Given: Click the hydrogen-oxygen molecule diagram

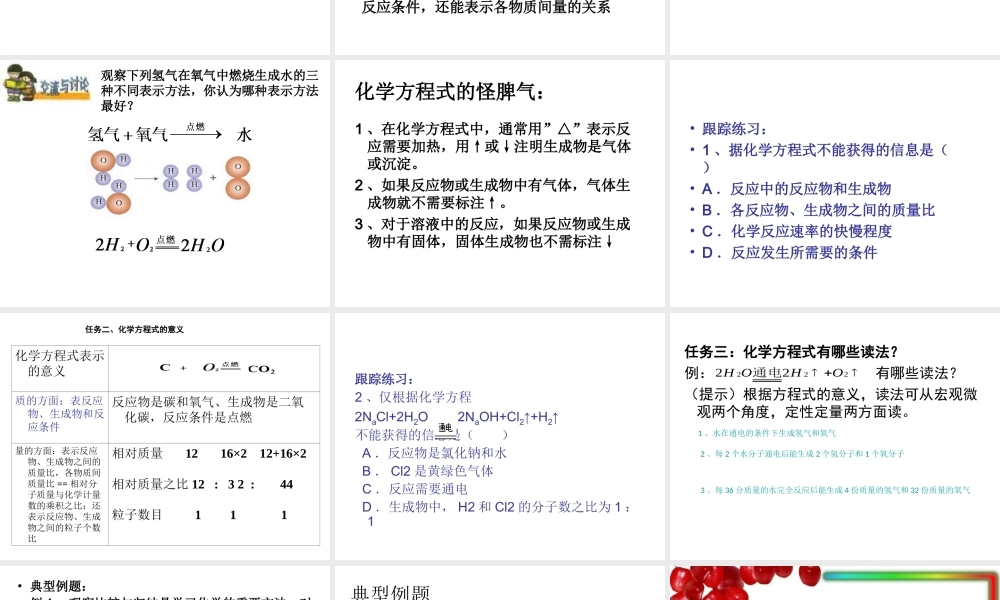Looking at the screenshot, I should (170, 182).
